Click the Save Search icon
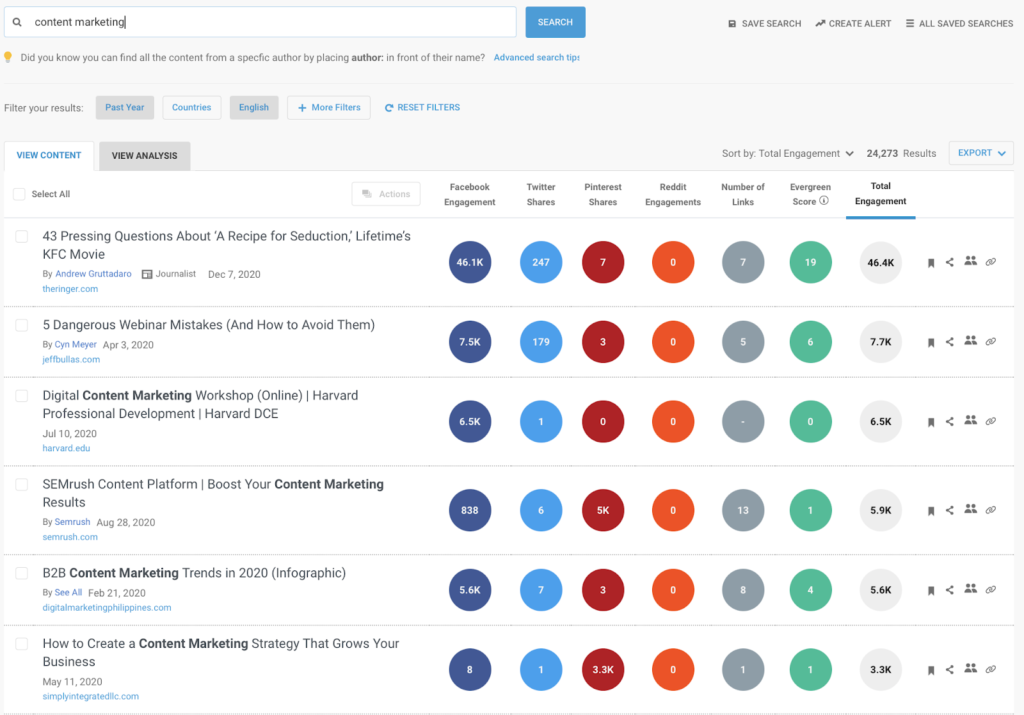Screen dimensions: 1024x715 [733, 22]
